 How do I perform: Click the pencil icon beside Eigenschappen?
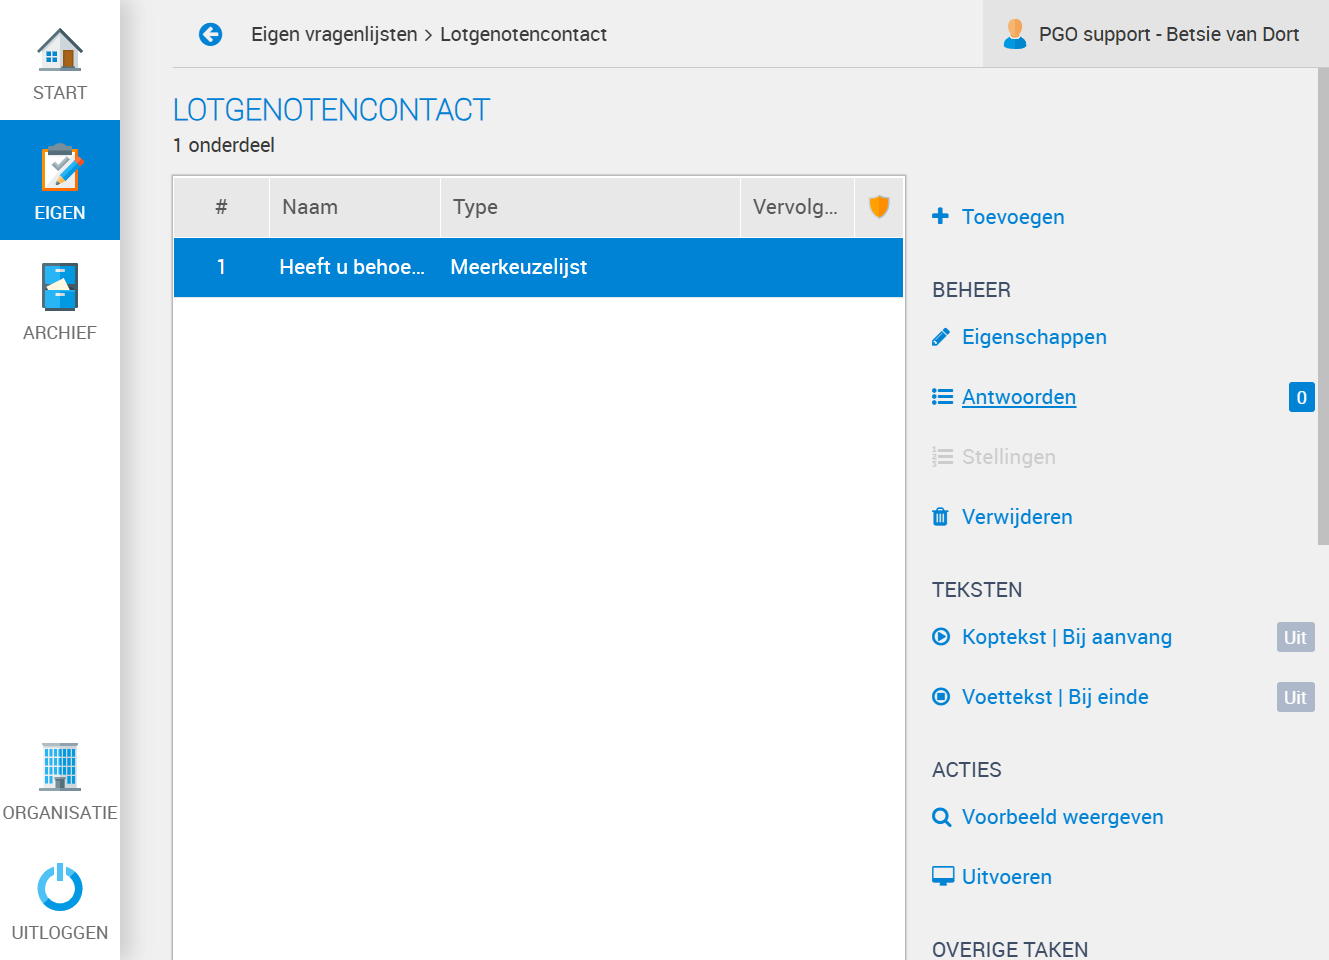pyautogui.click(x=940, y=337)
